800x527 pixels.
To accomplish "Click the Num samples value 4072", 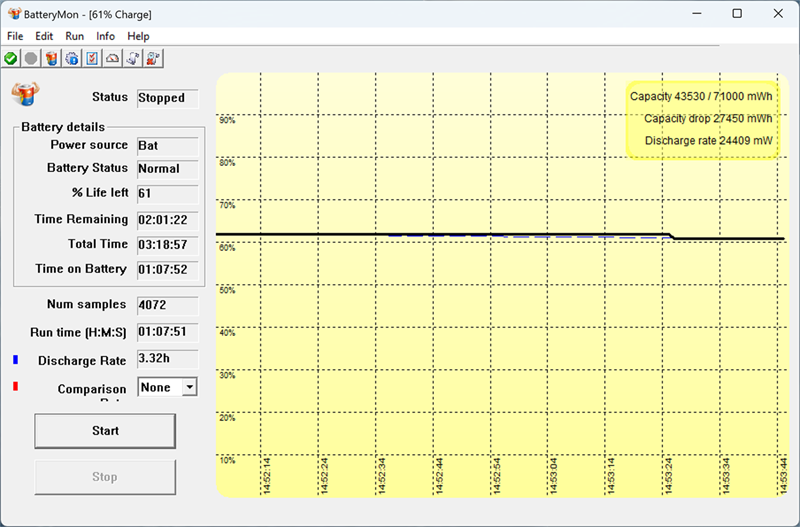I will coord(168,305).
